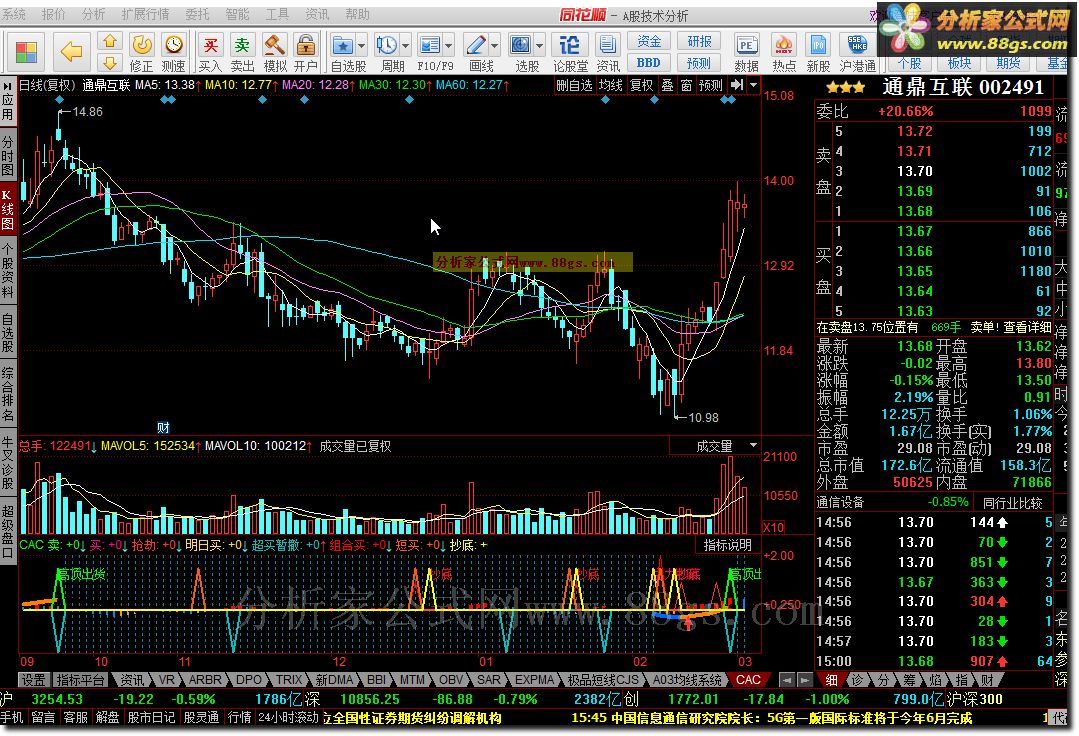1079x736 pixels.
Task: Expand the F10/F9 dropdown arrow
Action: tap(449, 46)
